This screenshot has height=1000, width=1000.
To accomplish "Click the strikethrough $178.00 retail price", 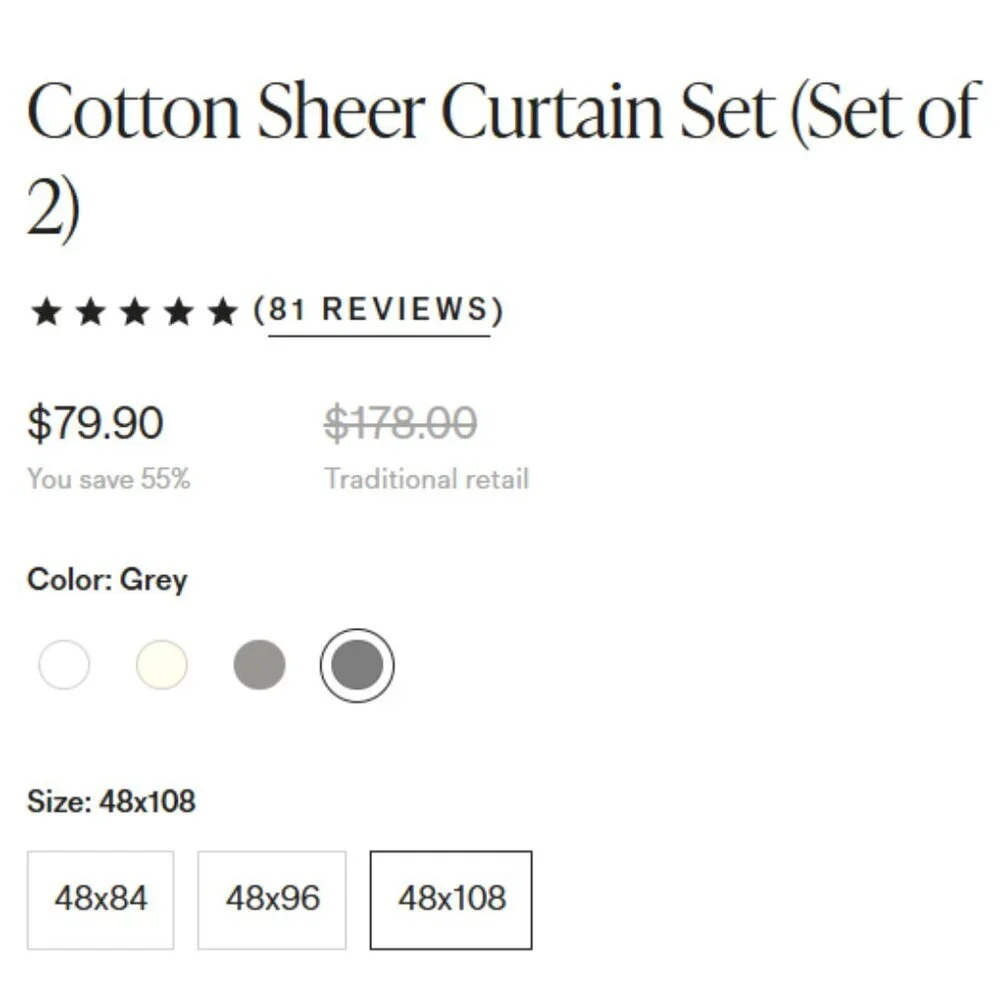I will 399,424.
